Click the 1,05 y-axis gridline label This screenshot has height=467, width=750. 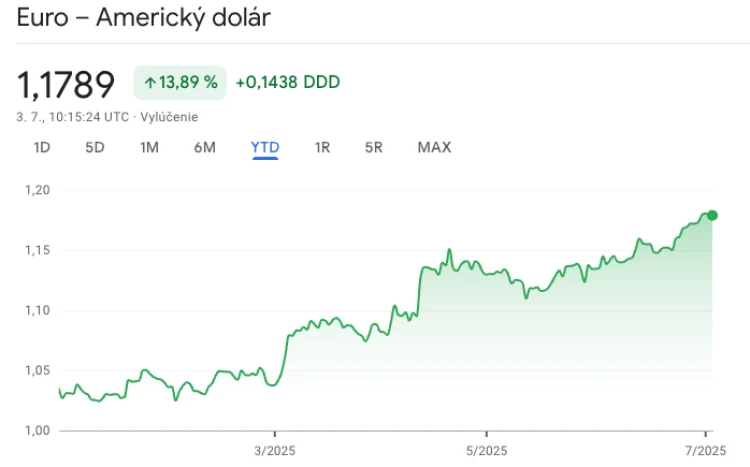coord(37,370)
